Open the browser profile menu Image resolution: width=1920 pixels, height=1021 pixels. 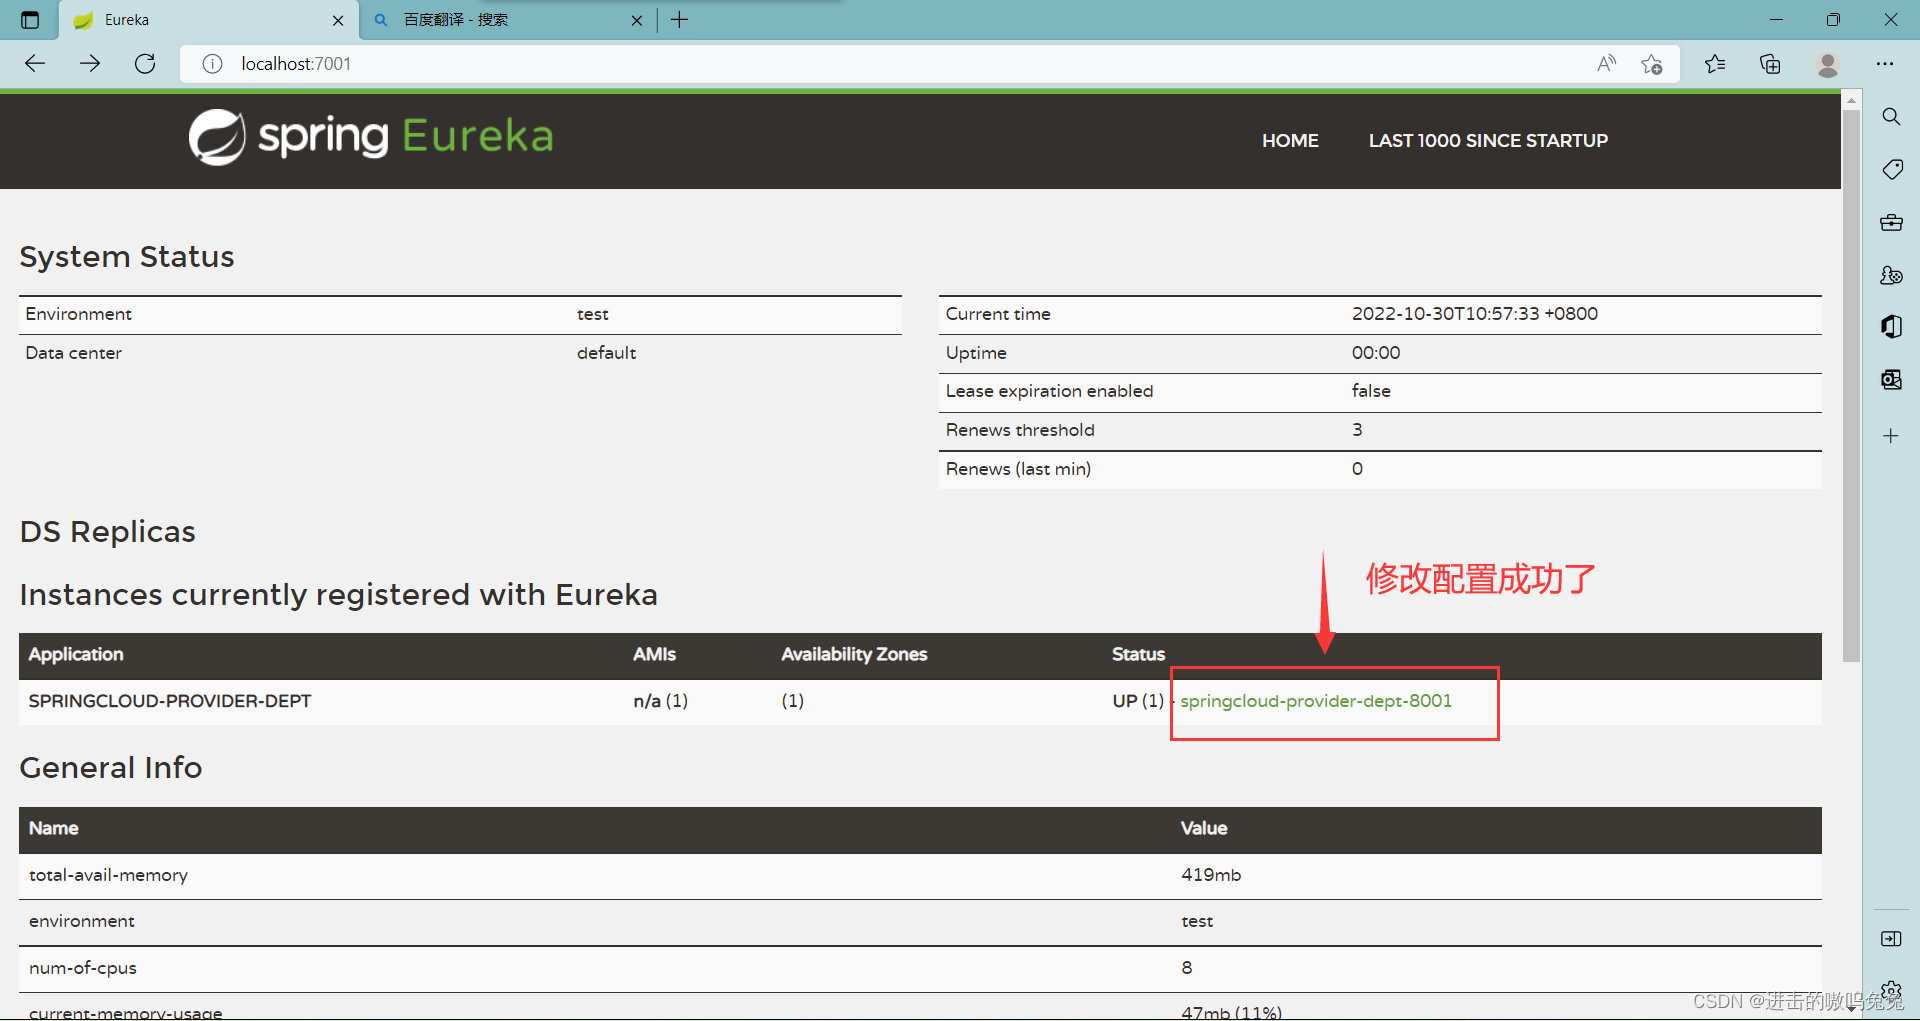(x=1828, y=64)
